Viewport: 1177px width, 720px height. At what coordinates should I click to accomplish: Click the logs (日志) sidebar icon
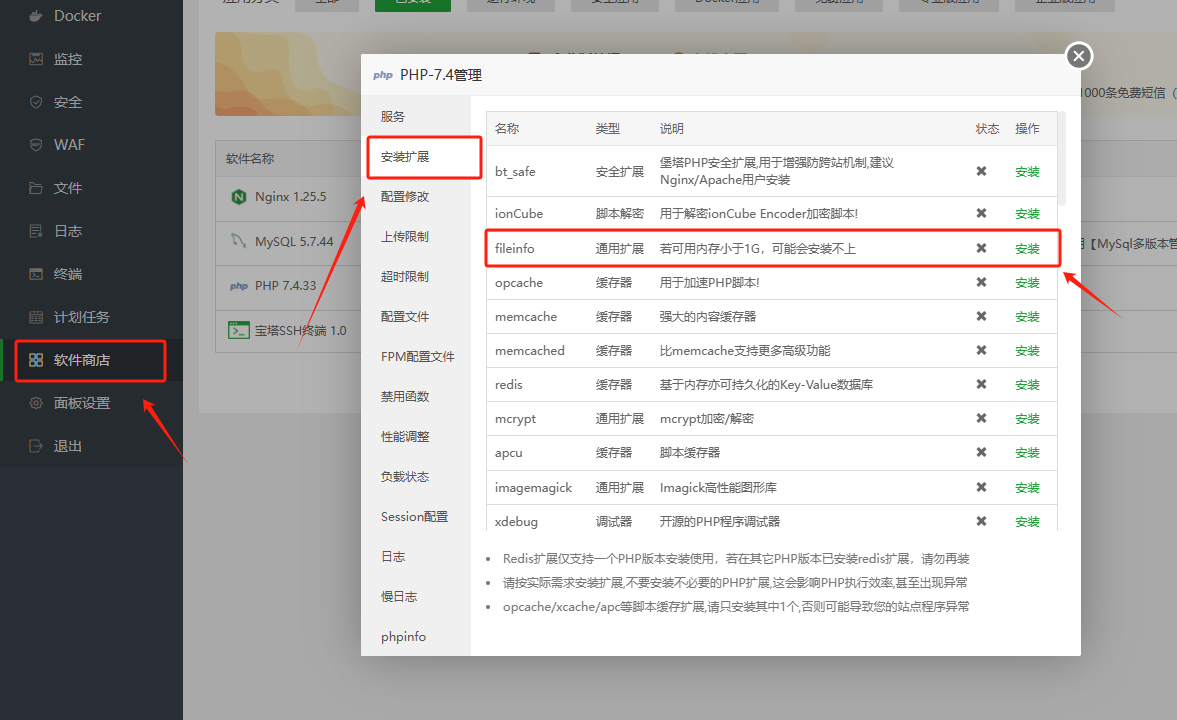pyautogui.click(x=35, y=230)
